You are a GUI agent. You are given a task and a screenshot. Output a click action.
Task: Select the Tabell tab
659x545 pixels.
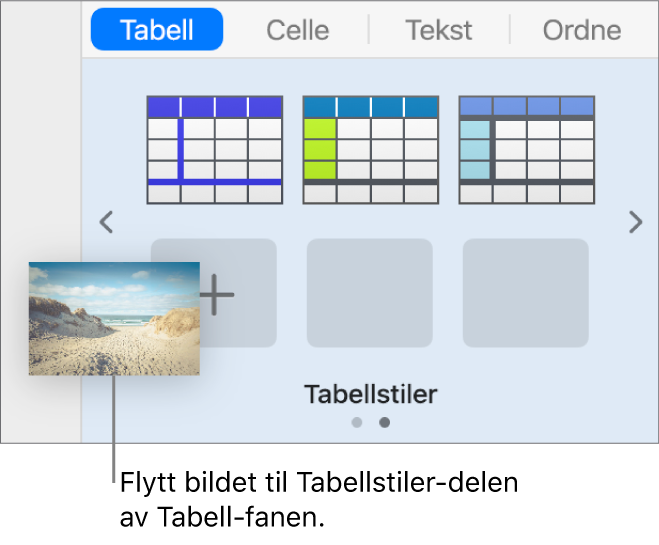156,30
